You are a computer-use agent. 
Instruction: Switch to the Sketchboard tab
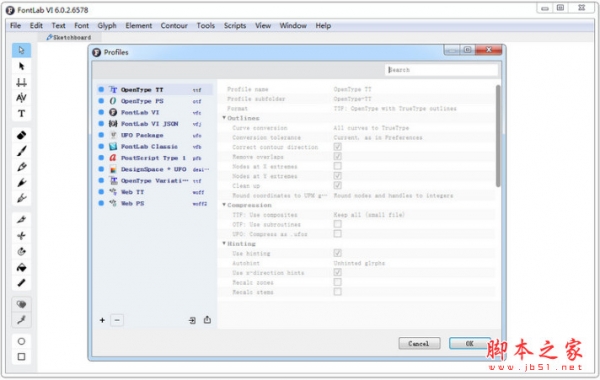pos(69,38)
